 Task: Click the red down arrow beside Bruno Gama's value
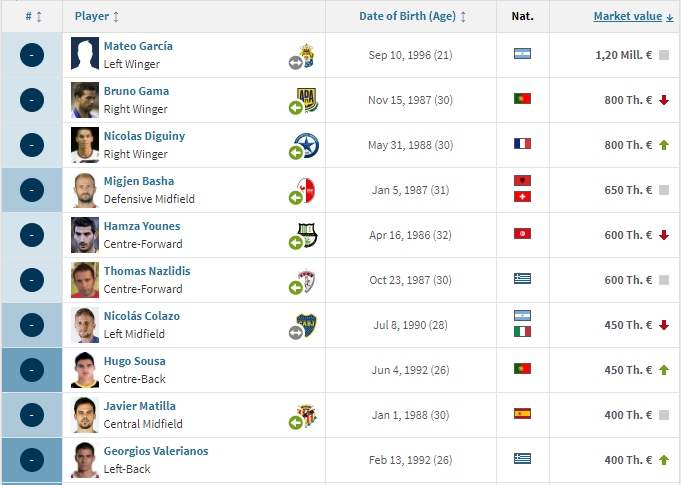[x=664, y=100]
